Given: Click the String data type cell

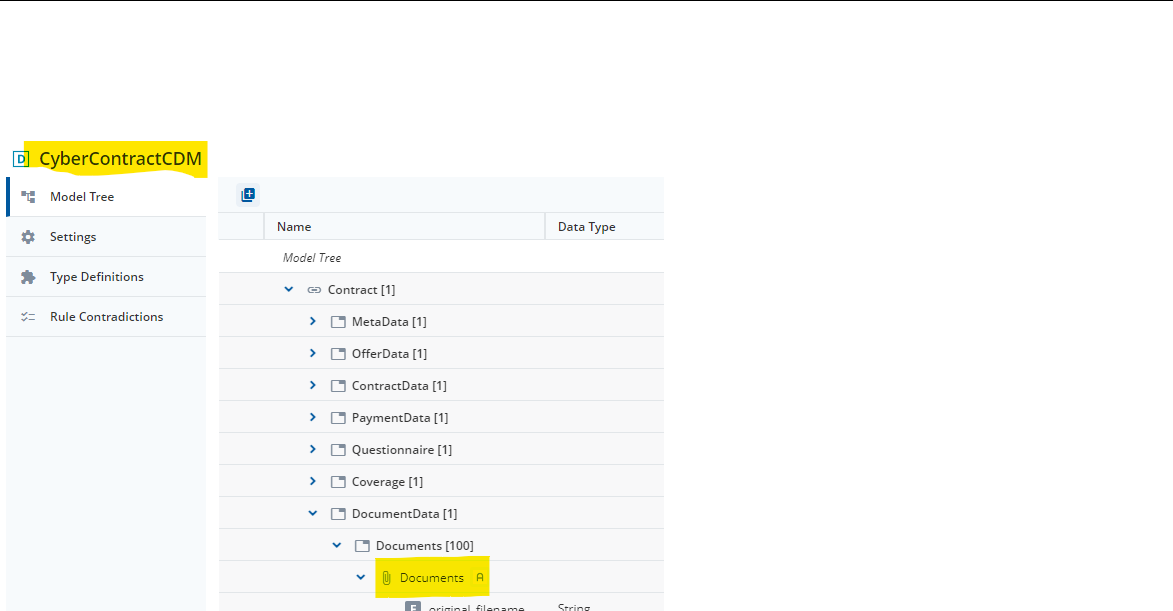Looking at the screenshot, I should pos(574,607).
